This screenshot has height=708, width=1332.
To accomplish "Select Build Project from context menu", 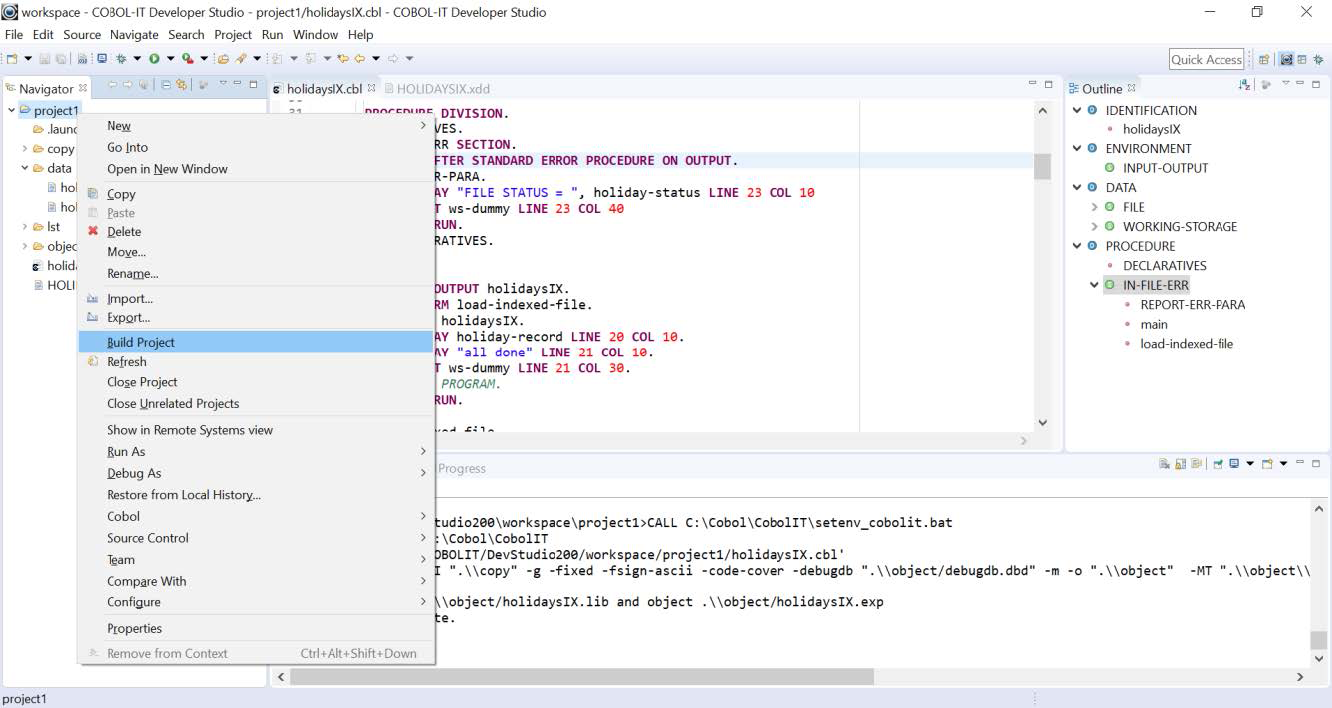I will point(141,342).
